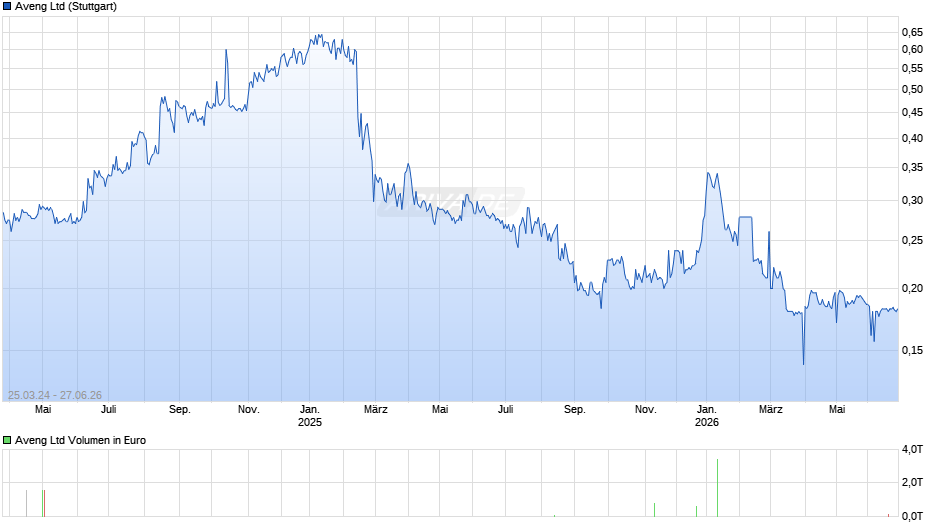Viewport: 940px width, 526px height.
Task: Click the date range '25.03.24 - 27.06.26'
Action: click(55, 395)
